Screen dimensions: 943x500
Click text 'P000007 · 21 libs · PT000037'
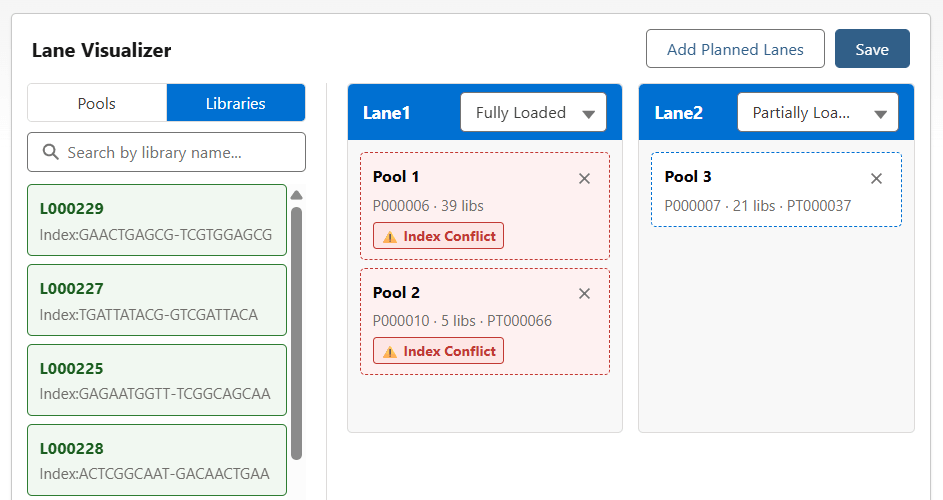(758, 206)
